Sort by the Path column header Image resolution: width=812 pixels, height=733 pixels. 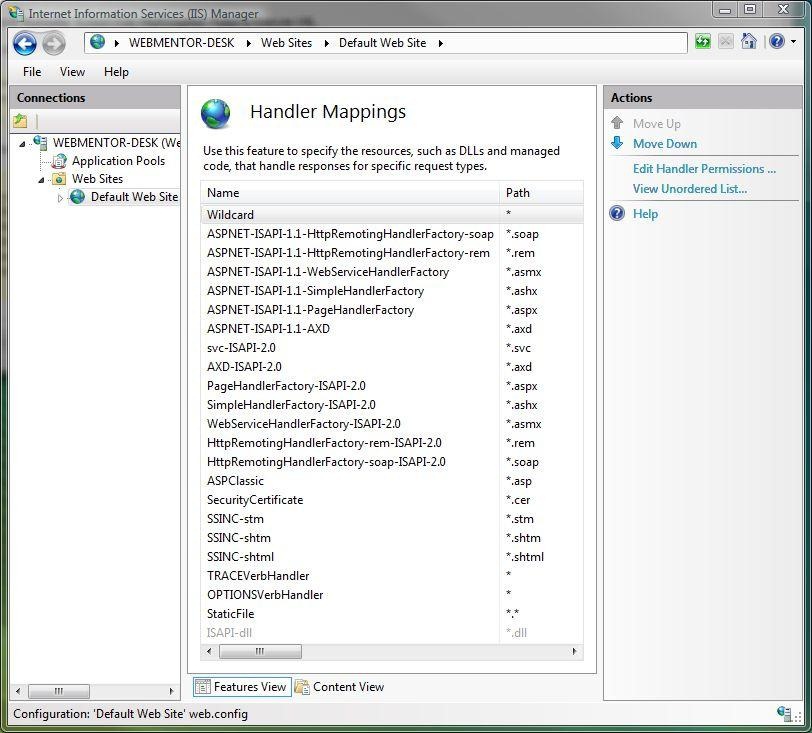(542, 193)
